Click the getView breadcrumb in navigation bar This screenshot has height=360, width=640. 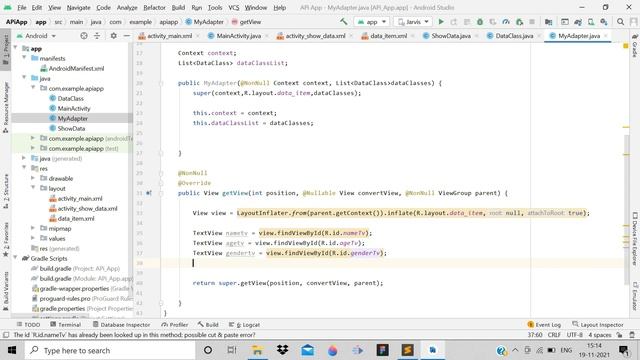pyautogui.click(x=246, y=22)
